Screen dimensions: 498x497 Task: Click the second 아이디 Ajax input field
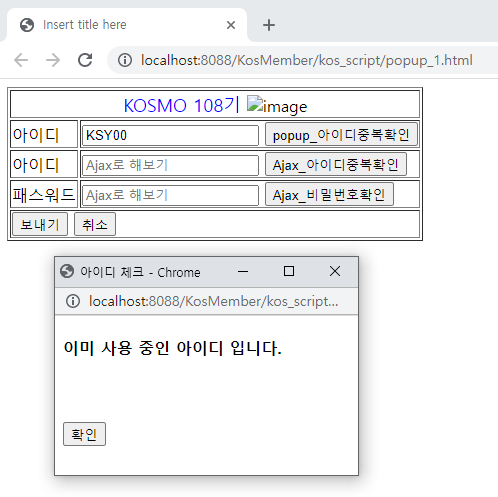click(170, 165)
